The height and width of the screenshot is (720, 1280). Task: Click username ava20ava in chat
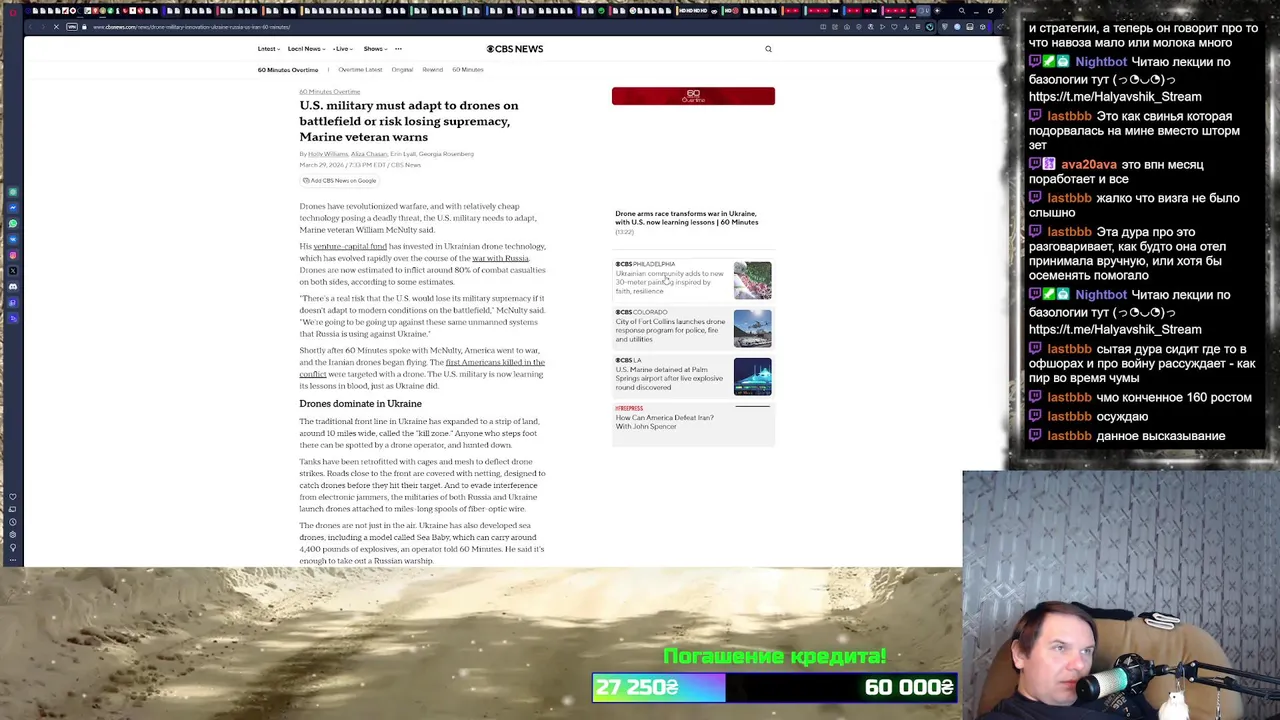point(1089,164)
